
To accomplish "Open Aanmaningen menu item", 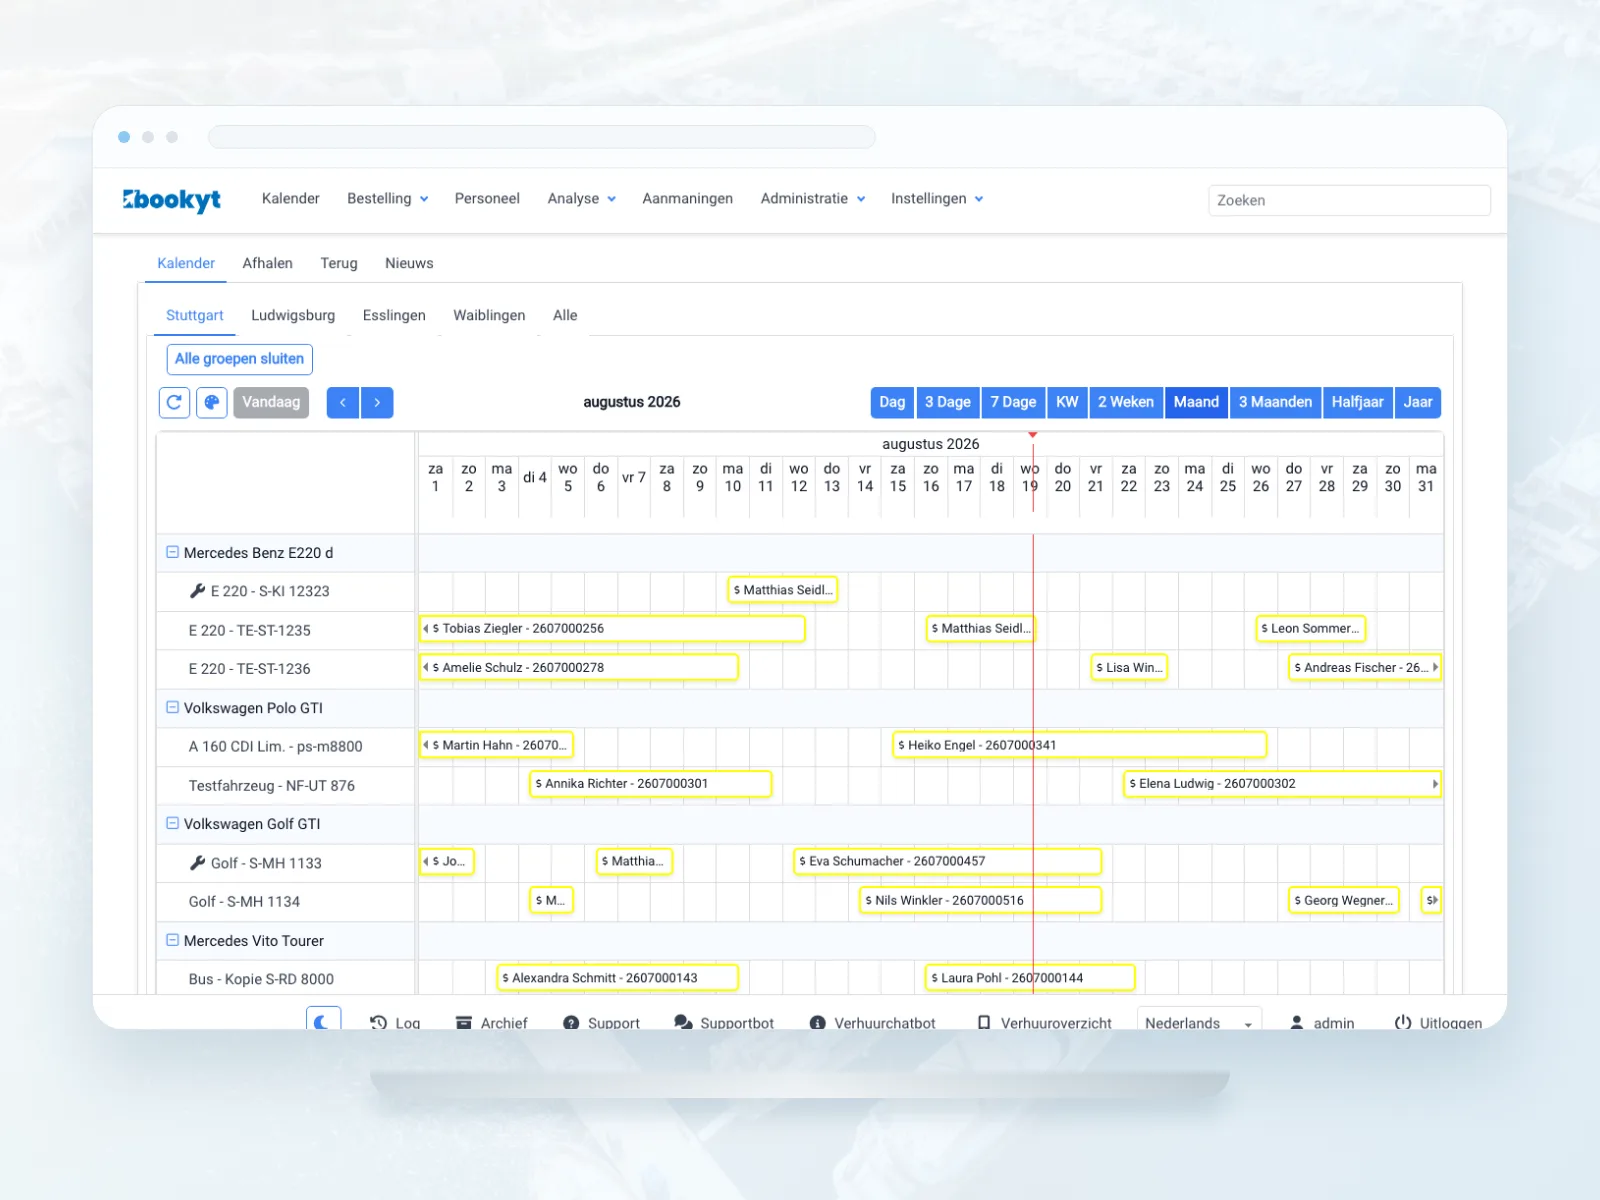I will coord(688,199).
